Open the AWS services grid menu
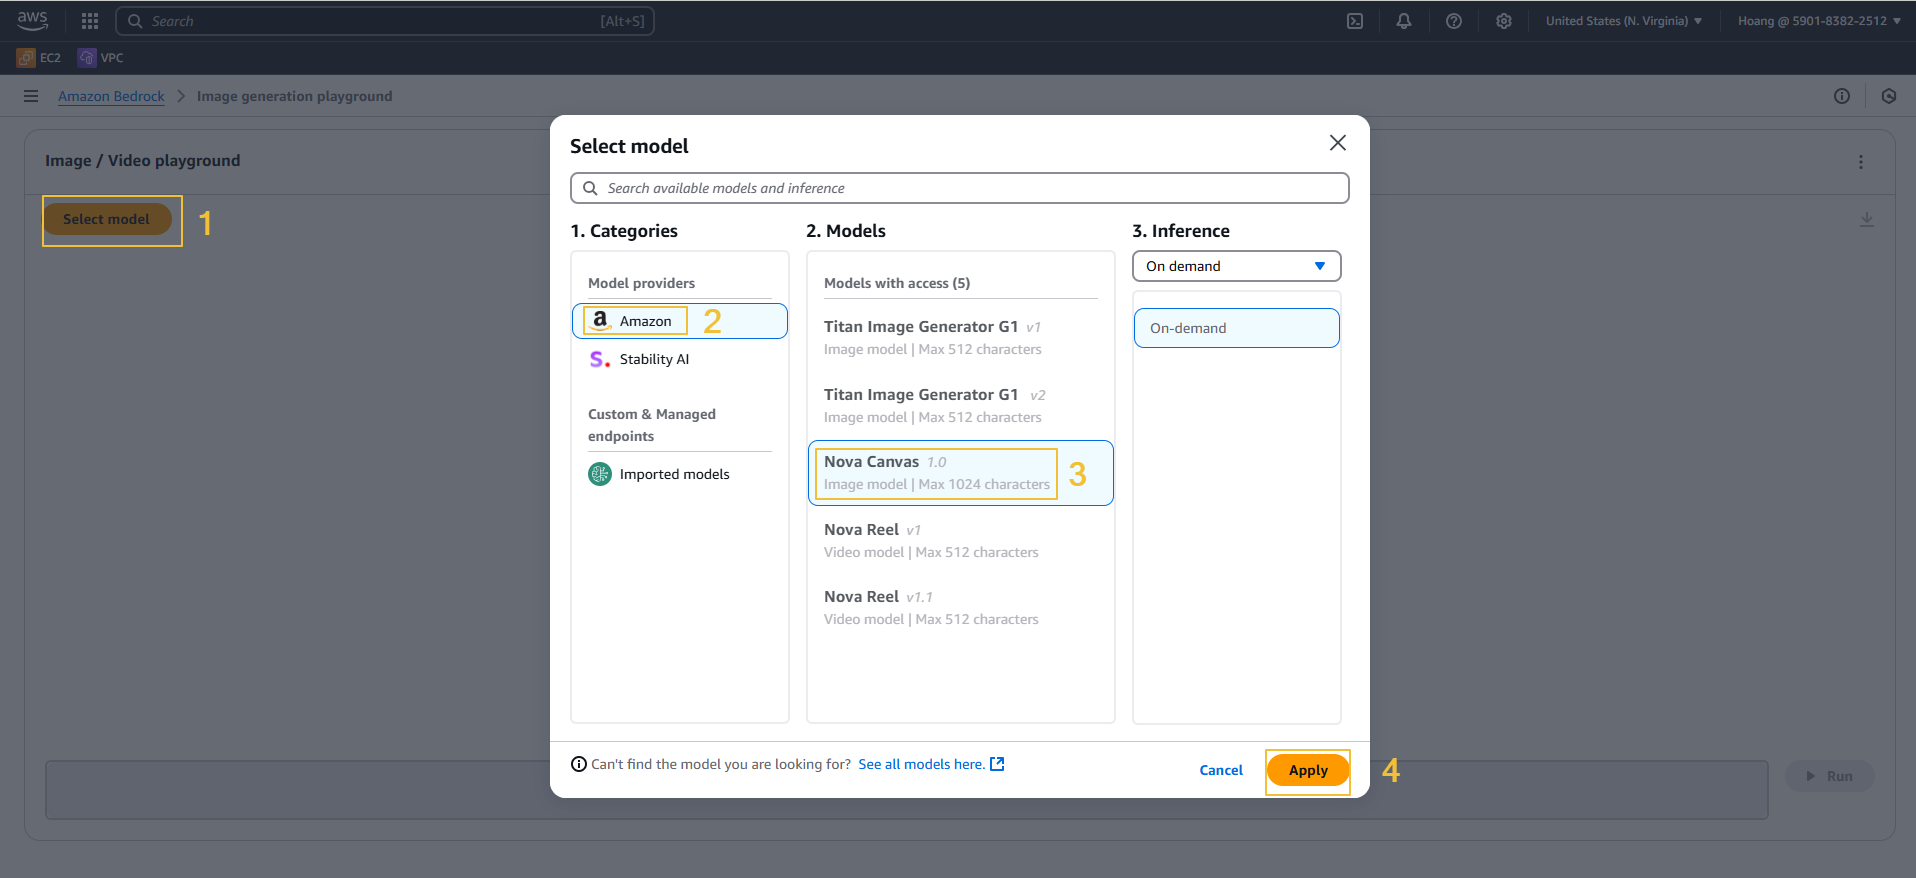Screen dimensions: 1916x878 click(90, 21)
